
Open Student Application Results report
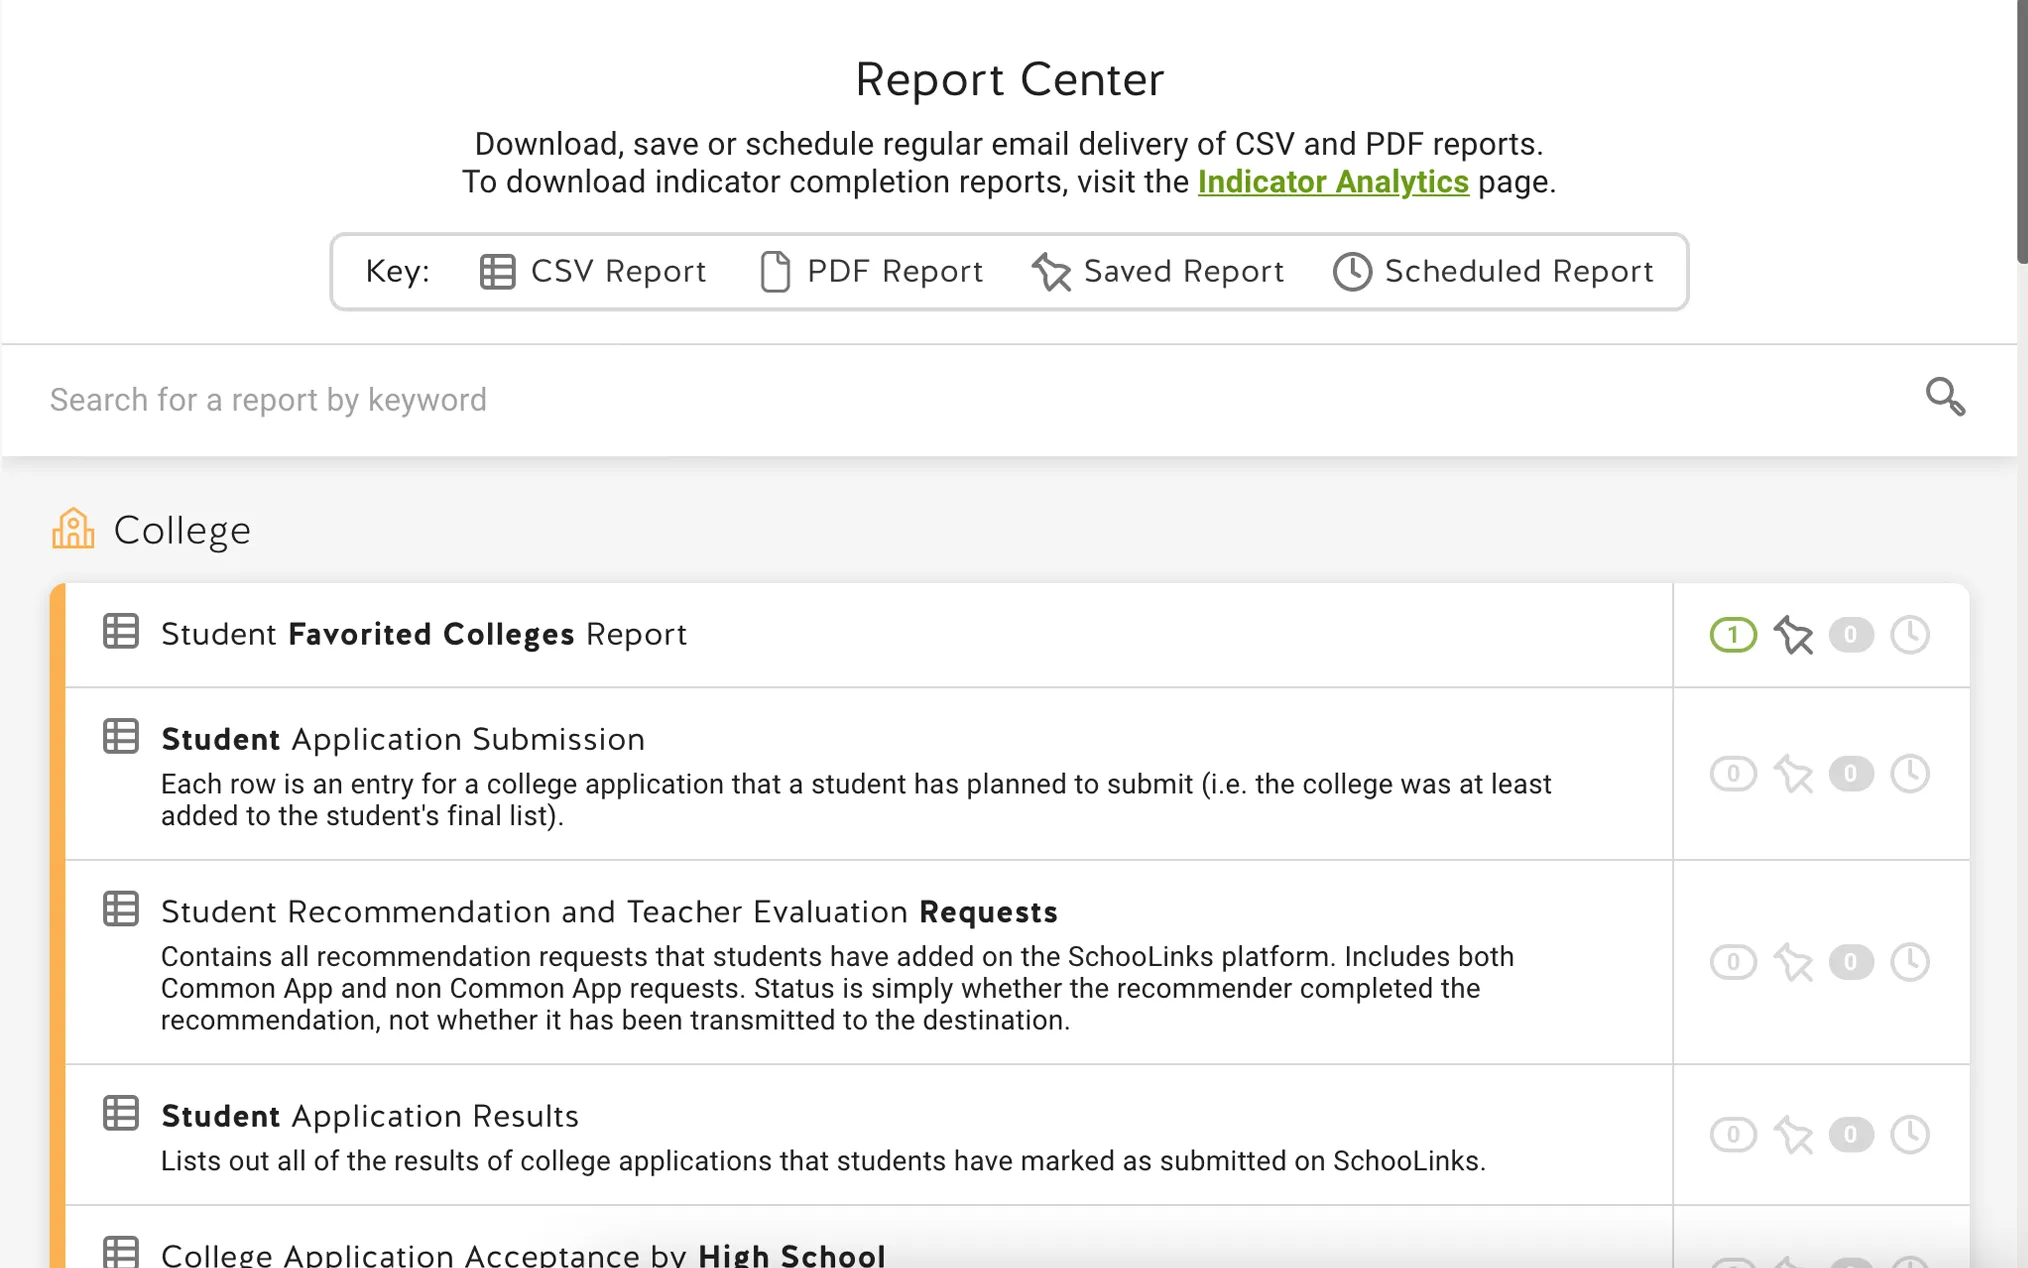tap(370, 1116)
